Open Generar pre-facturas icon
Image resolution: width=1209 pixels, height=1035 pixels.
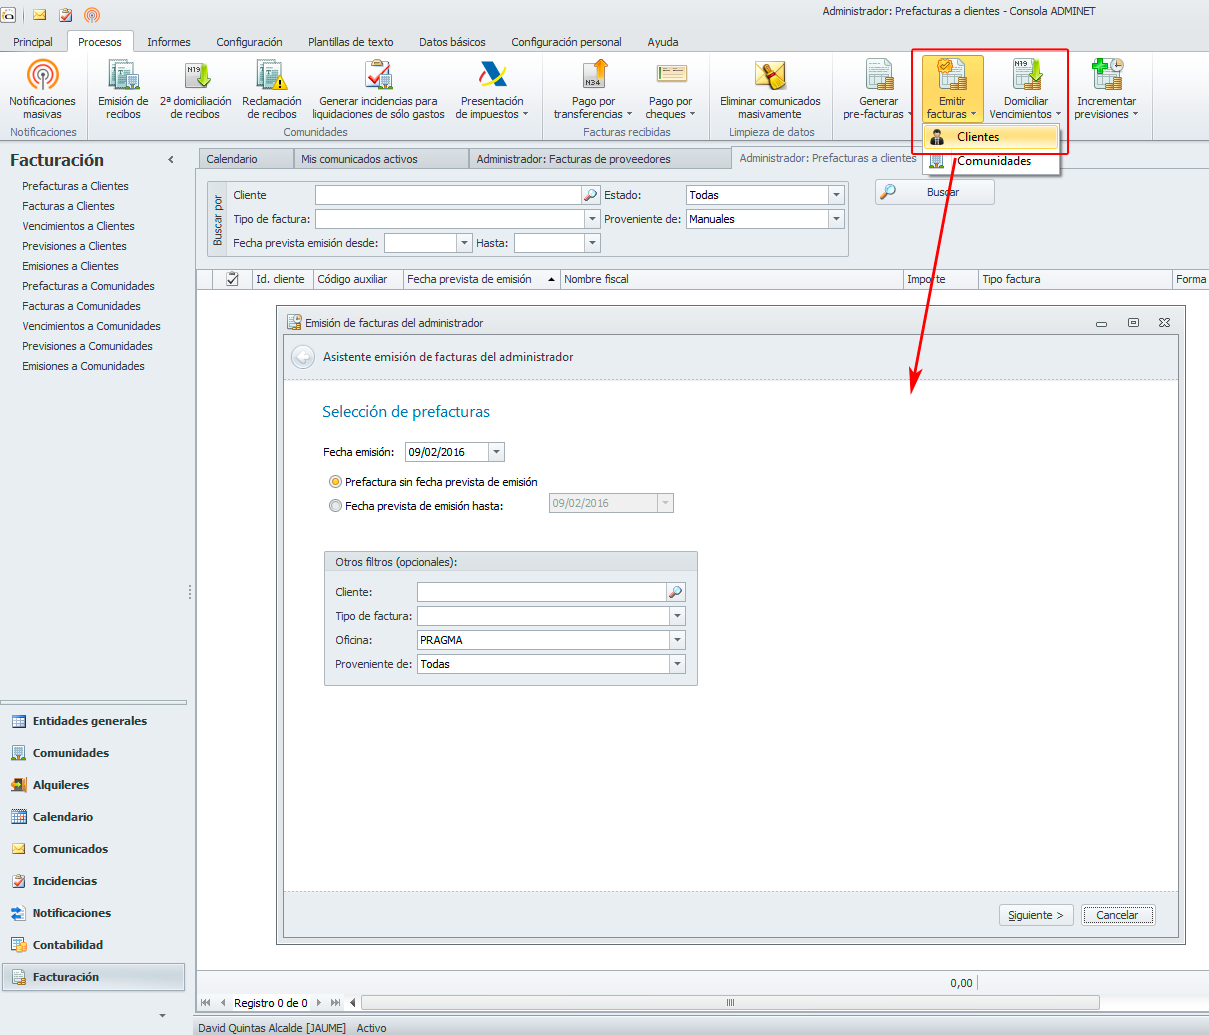coord(878,88)
